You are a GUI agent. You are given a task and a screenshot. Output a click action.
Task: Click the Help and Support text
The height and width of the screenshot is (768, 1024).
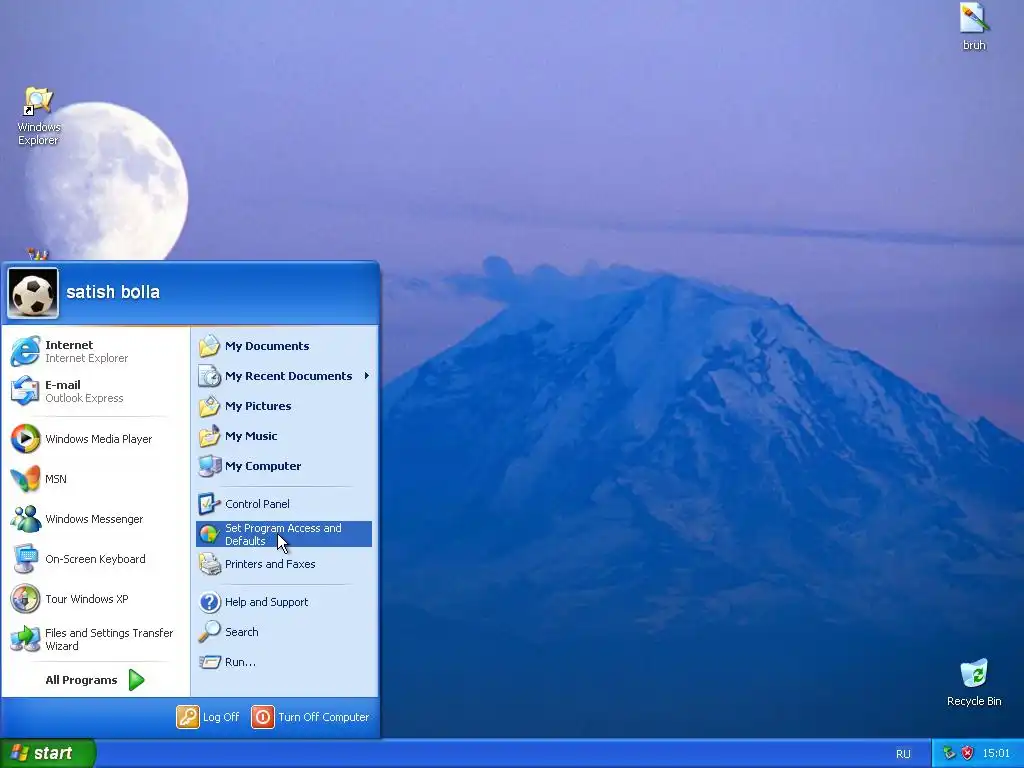pyautogui.click(x=266, y=602)
